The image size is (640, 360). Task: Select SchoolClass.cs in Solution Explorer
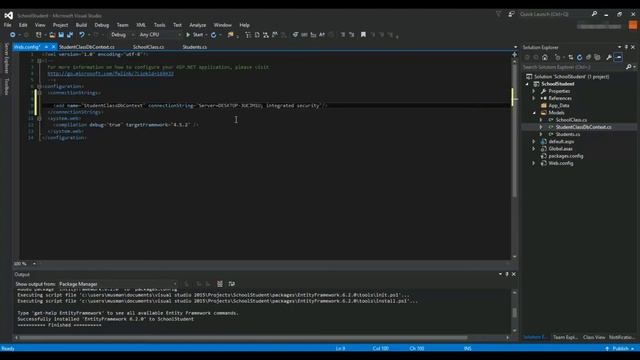pos(571,120)
